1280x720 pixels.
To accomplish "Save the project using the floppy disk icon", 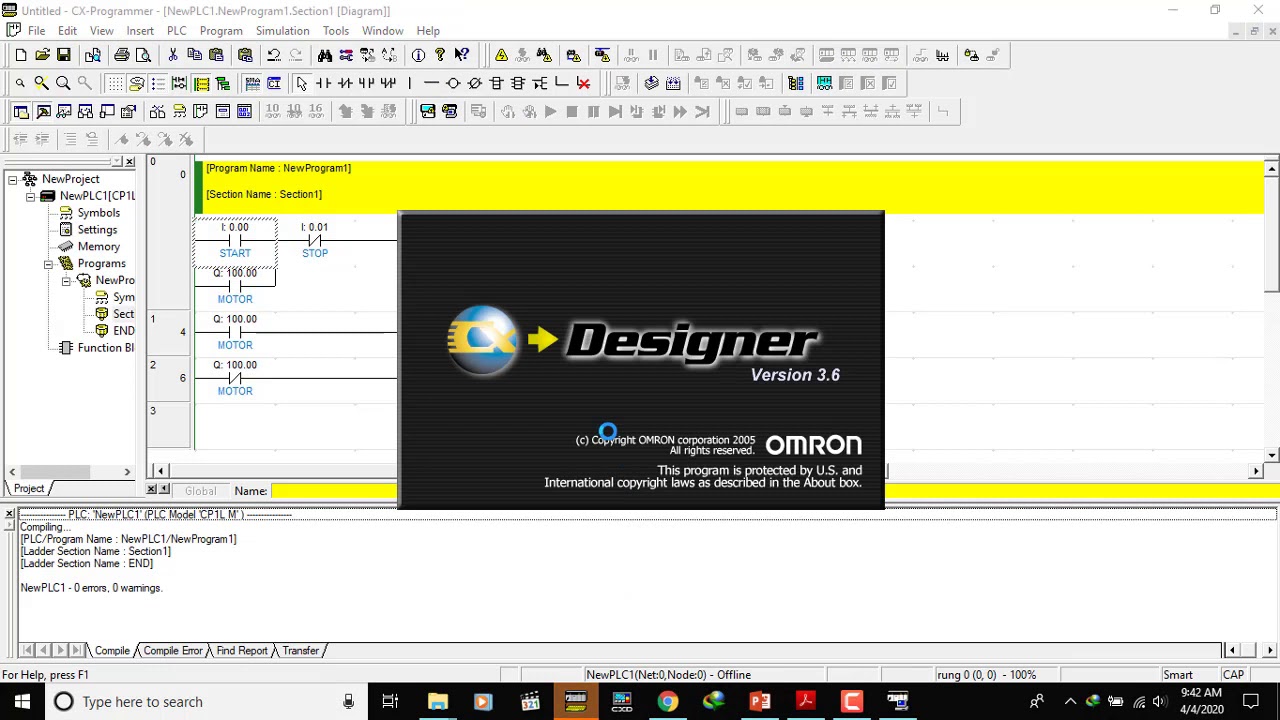I will point(63,55).
